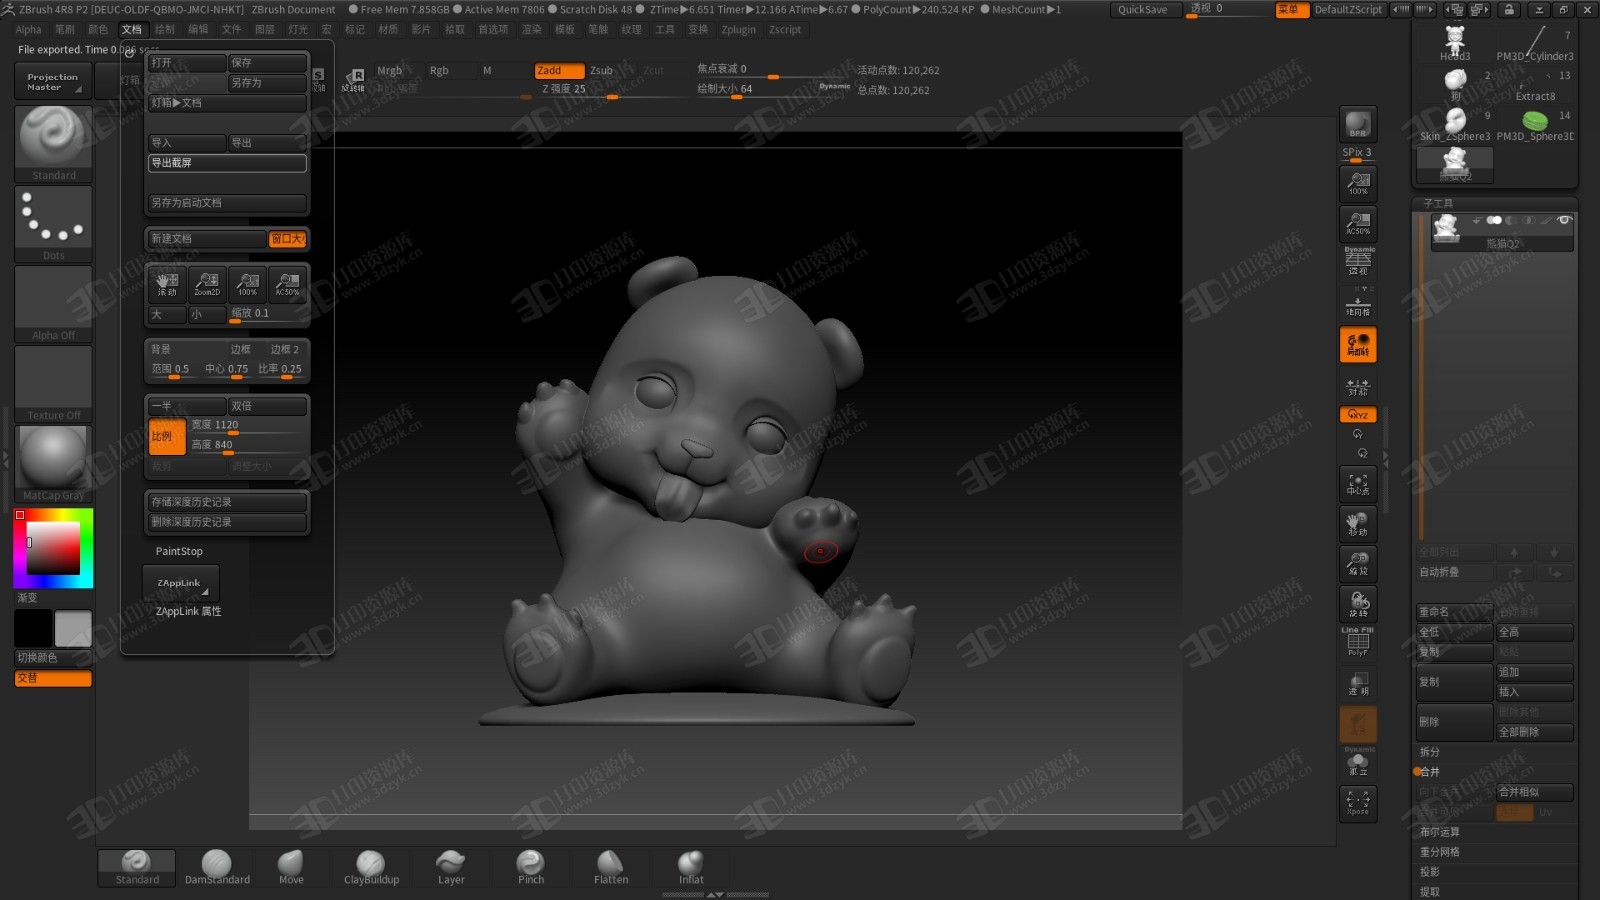This screenshot has width=1600, height=900.
Task: Pick DamStandard brush from bottom shelf
Action: point(217,867)
